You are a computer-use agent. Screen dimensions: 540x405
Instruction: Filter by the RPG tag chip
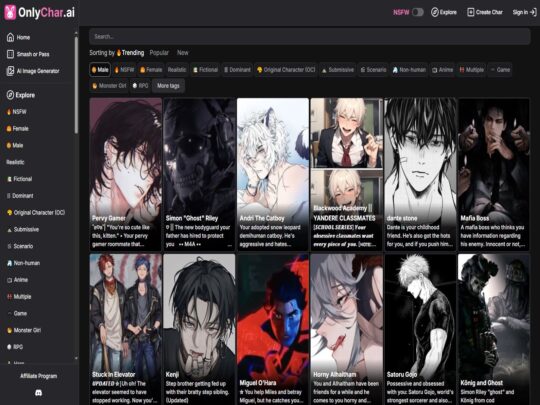(141, 86)
